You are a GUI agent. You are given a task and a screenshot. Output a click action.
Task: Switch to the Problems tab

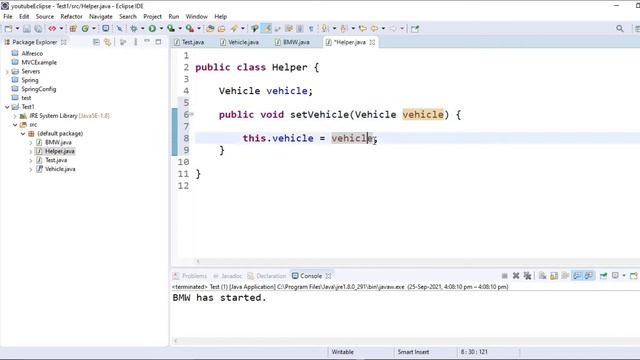[x=190, y=276]
